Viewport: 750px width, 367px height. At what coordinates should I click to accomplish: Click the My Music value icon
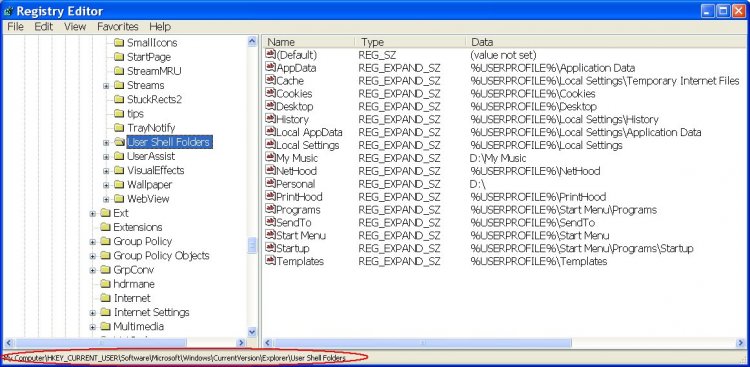pos(271,158)
